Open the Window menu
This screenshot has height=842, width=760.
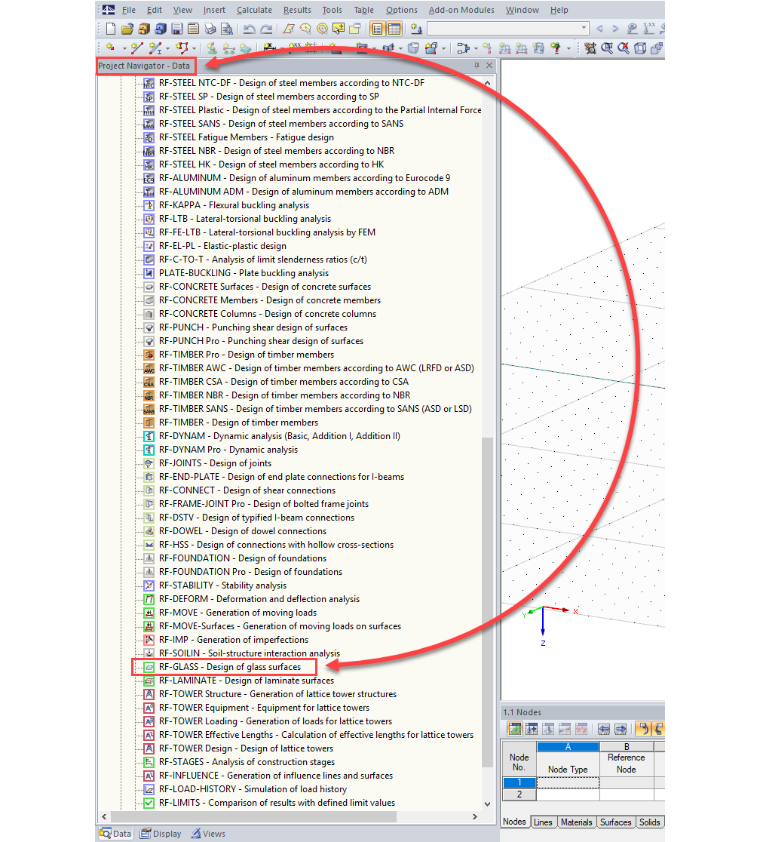[x=522, y=10]
